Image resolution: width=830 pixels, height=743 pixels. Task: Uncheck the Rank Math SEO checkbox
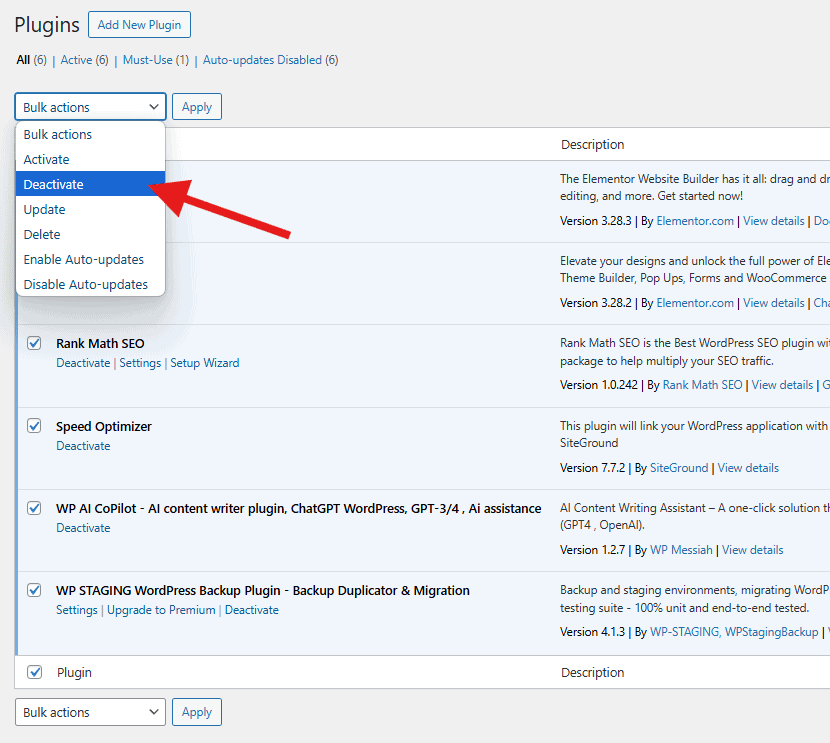34,343
